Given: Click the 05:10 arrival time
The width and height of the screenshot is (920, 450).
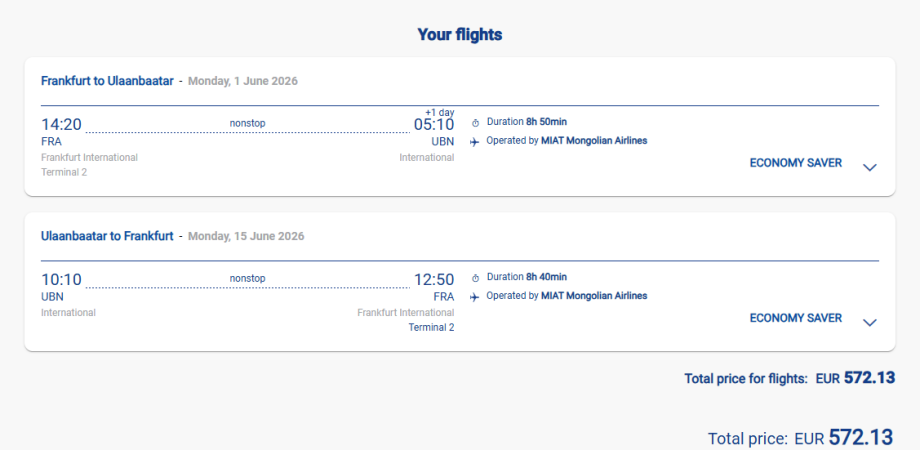Looking at the screenshot, I should 434,125.
